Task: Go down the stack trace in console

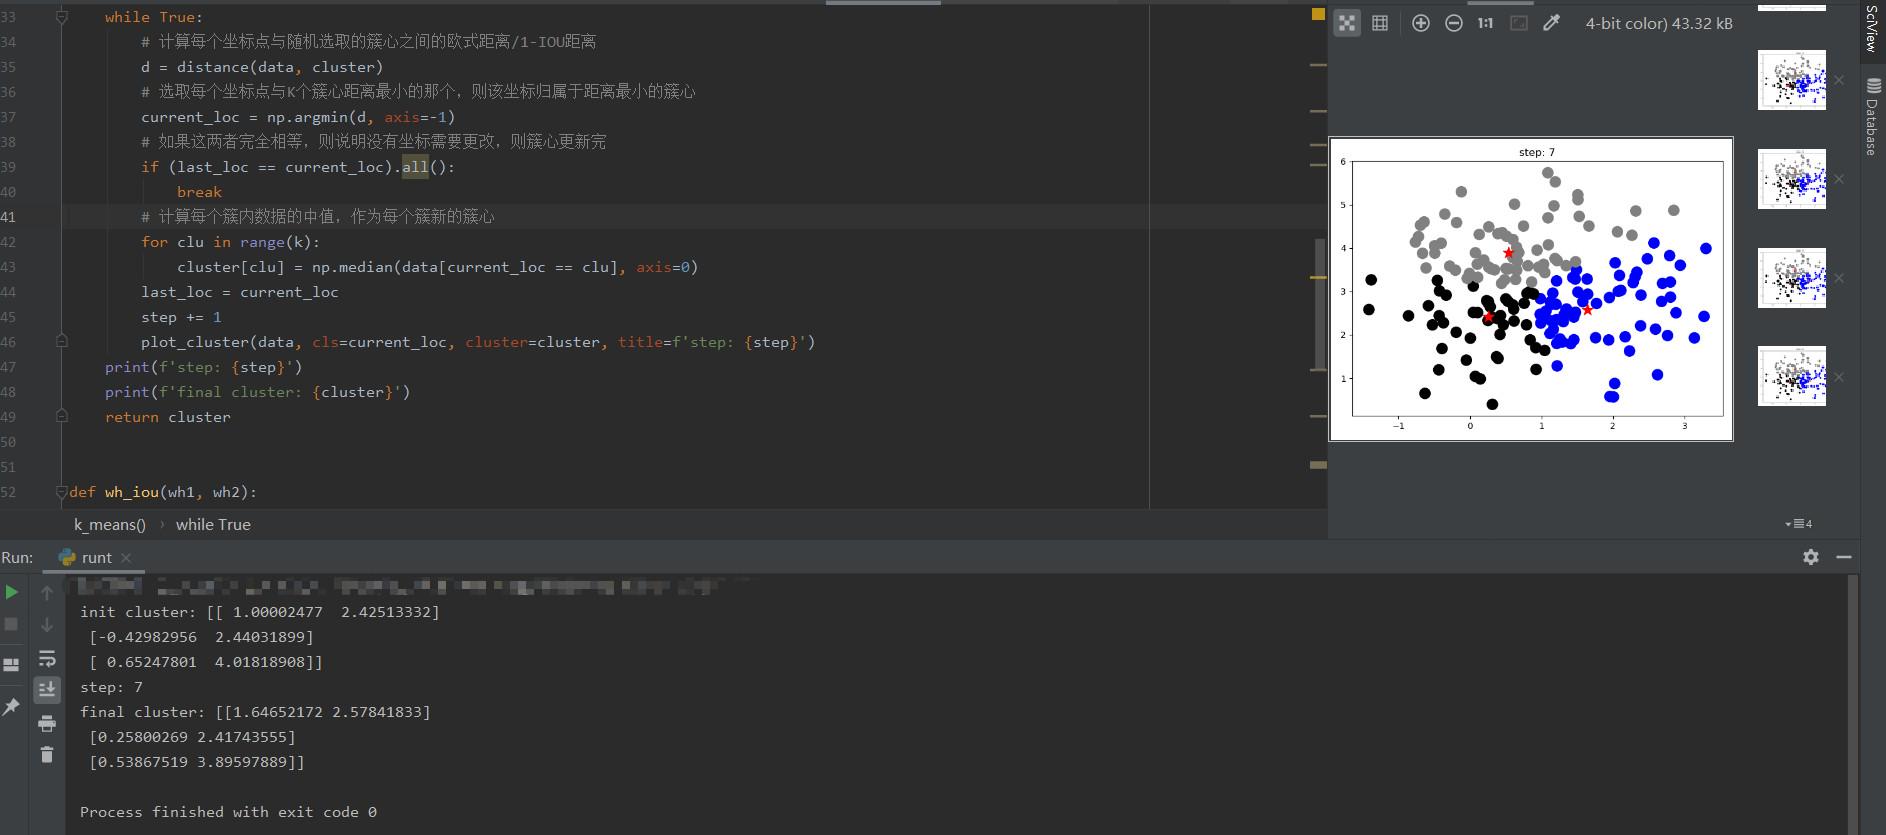Action: pyautogui.click(x=47, y=625)
